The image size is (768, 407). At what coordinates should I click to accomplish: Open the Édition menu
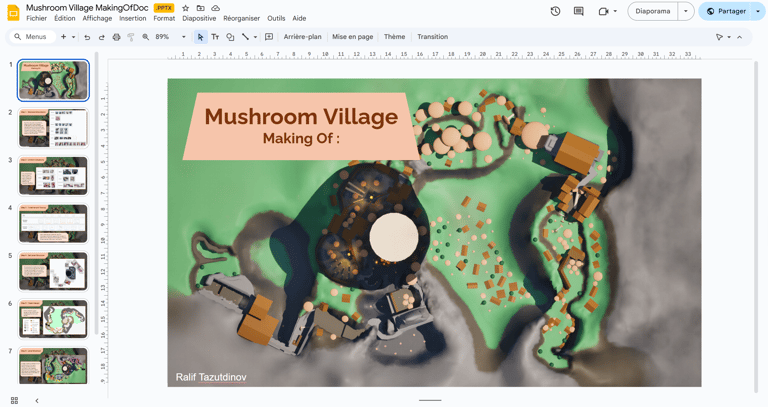[65, 18]
